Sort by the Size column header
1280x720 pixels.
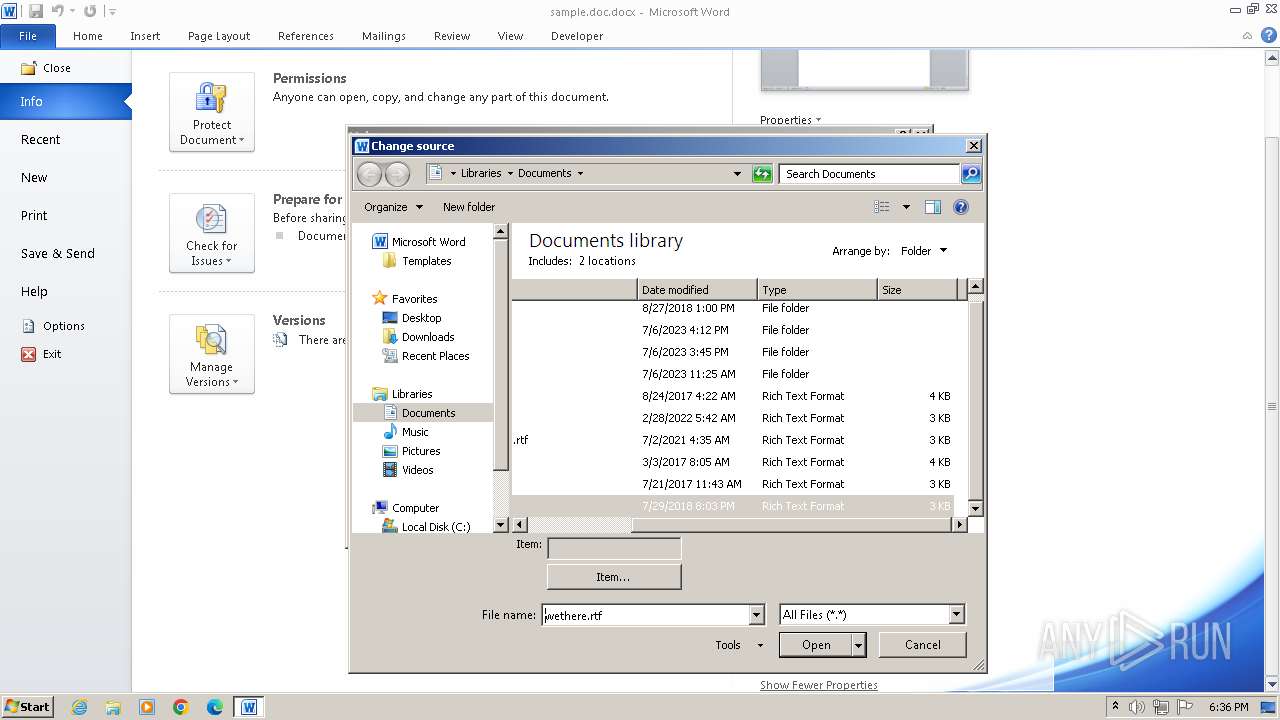click(x=917, y=290)
